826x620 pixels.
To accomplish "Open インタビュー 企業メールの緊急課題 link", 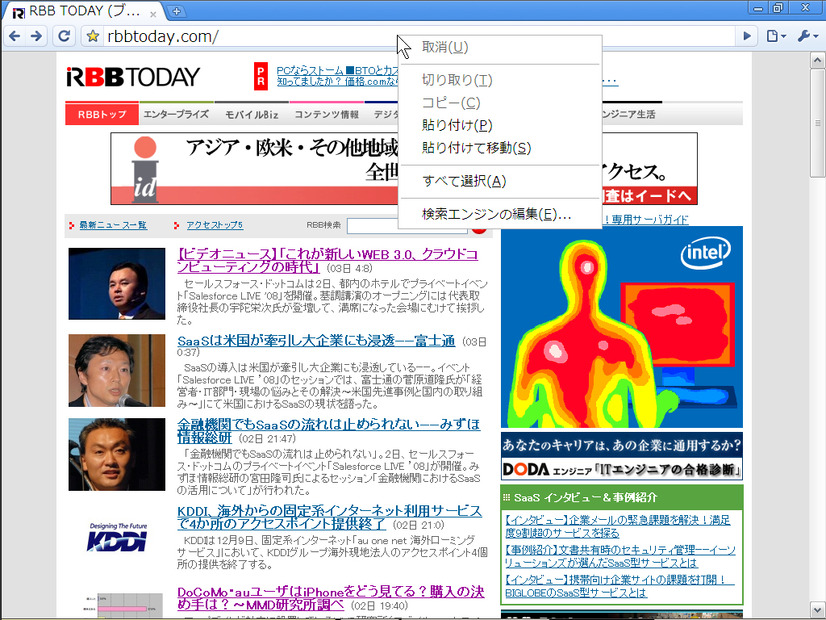I will (617, 526).
